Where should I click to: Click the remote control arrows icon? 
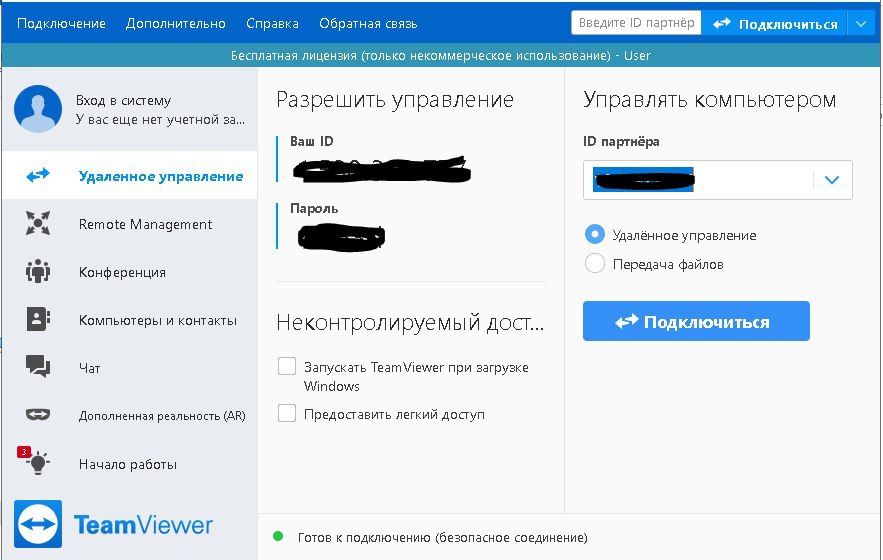click(38, 176)
